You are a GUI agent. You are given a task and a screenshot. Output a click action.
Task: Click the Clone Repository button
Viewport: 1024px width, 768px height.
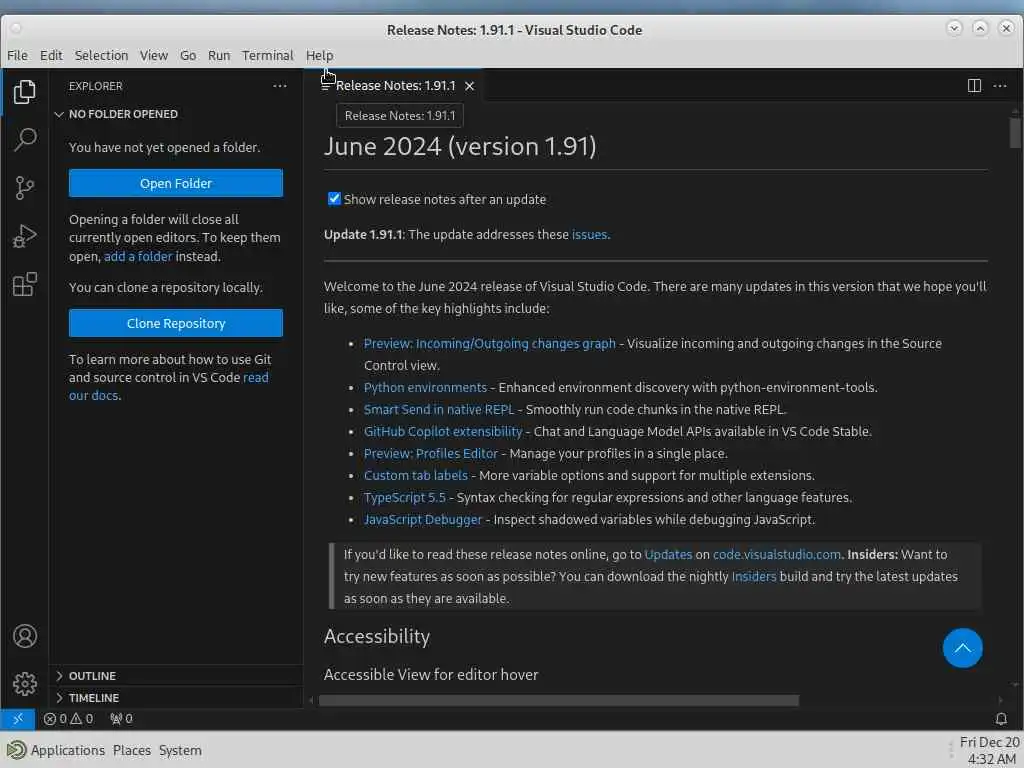pyautogui.click(x=176, y=323)
